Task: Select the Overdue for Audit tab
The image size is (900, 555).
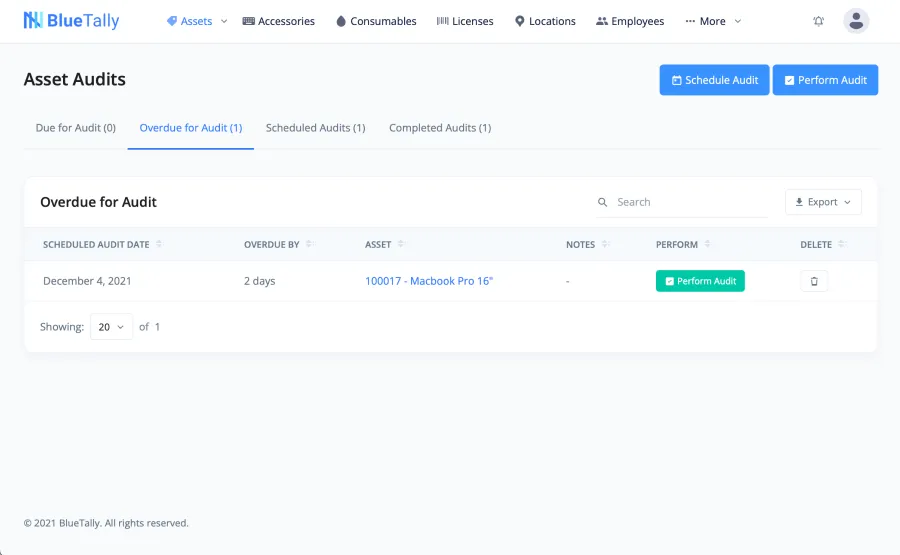Action: click(191, 128)
